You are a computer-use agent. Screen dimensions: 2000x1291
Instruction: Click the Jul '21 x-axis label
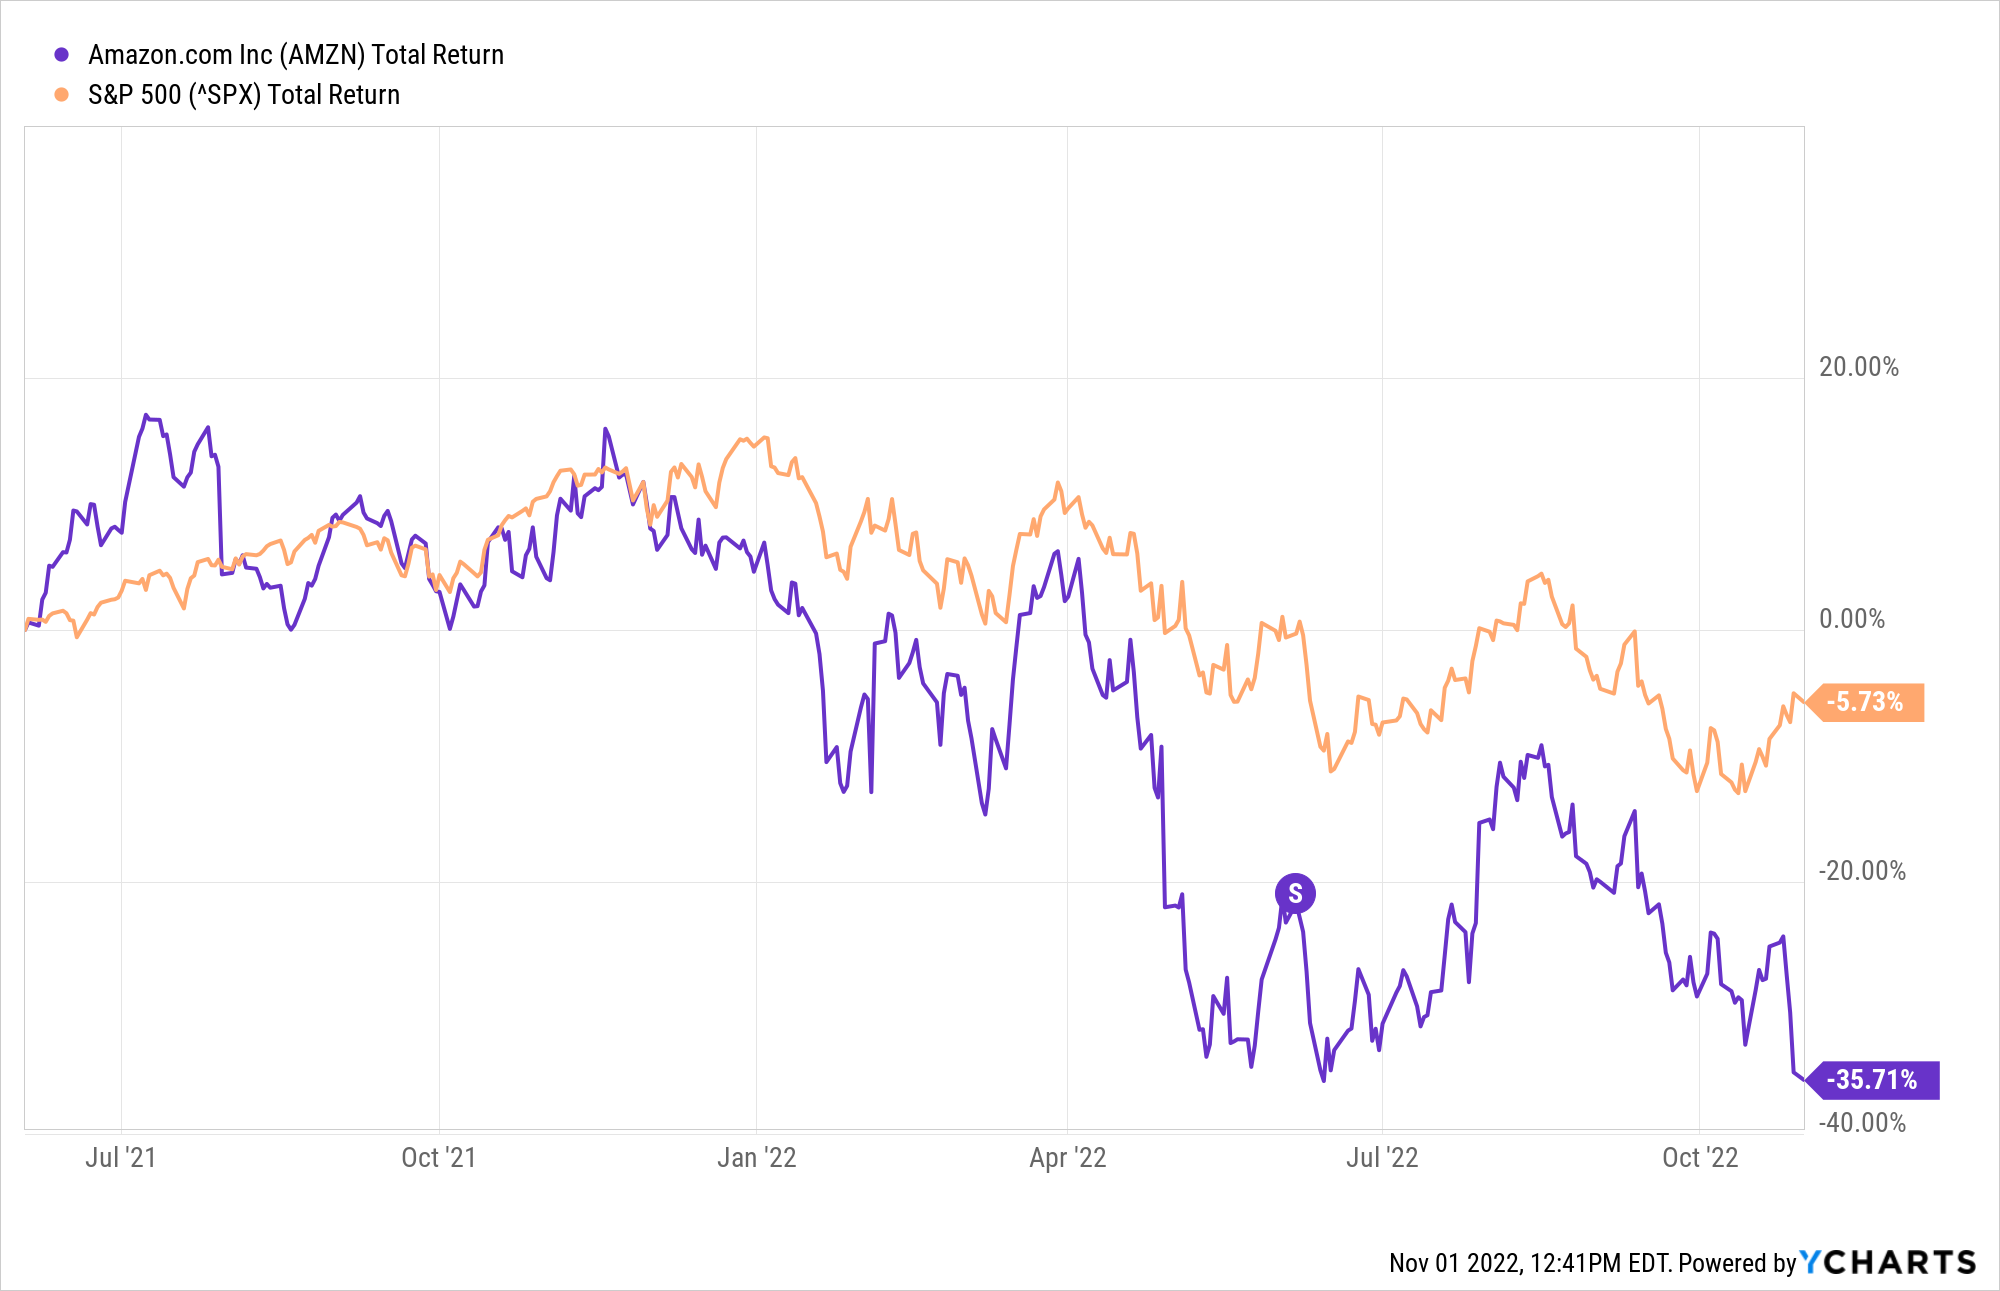[121, 1158]
